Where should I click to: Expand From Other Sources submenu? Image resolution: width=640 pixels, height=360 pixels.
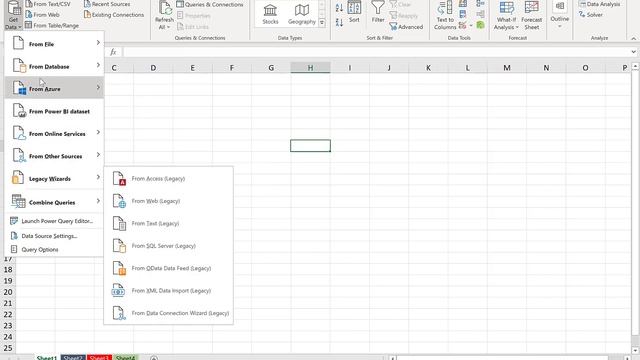54,156
